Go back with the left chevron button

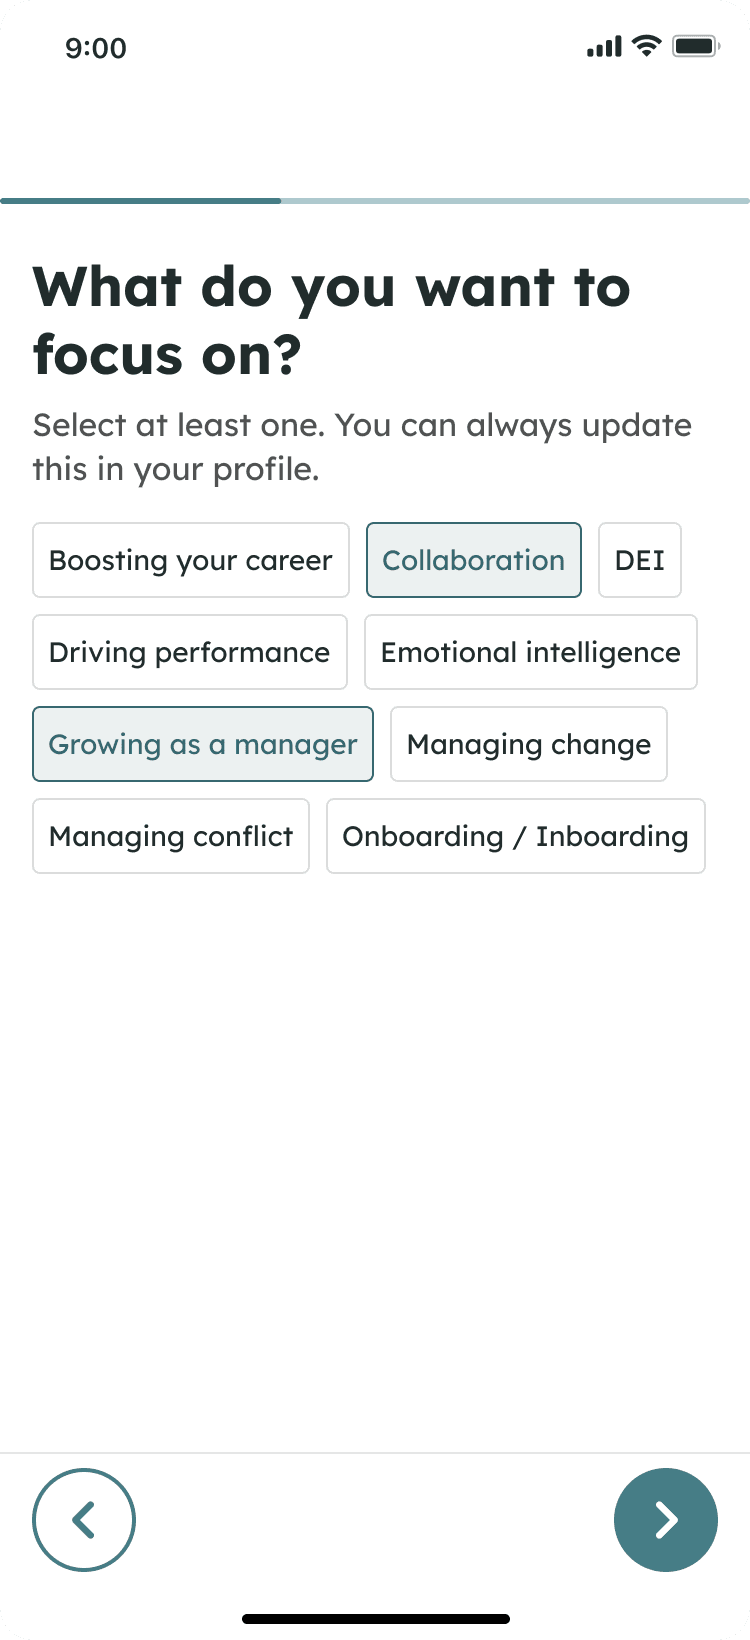(x=84, y=1519)
